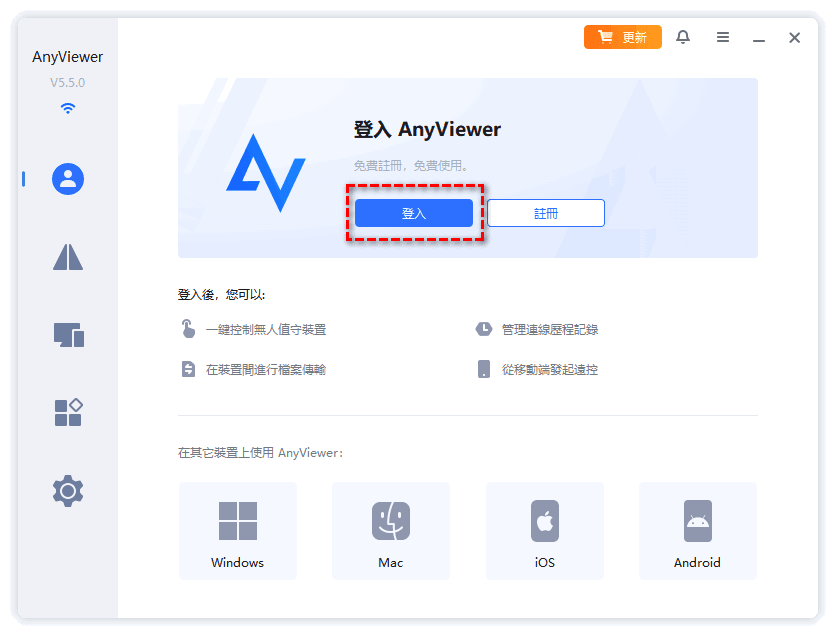Click the text 在裝置間進行檔案傳輸
The width and height of the screenshot is (836, 636).
click(266, 369)
